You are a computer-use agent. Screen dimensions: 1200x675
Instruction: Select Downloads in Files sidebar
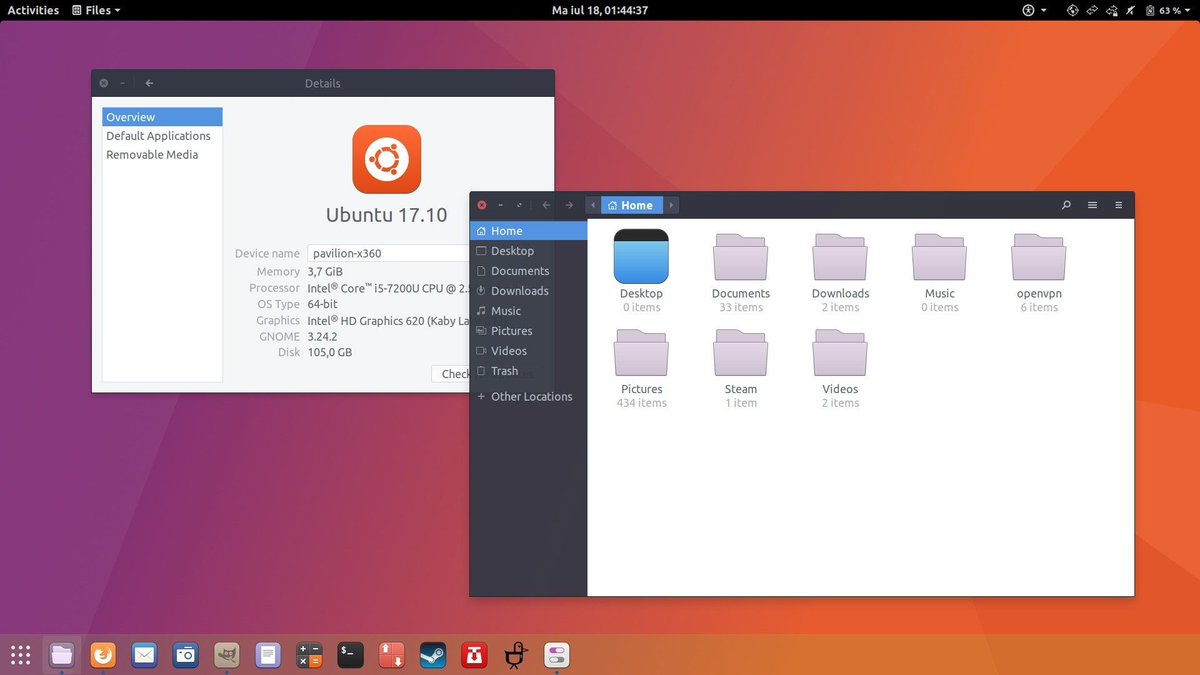click(528, 291)
